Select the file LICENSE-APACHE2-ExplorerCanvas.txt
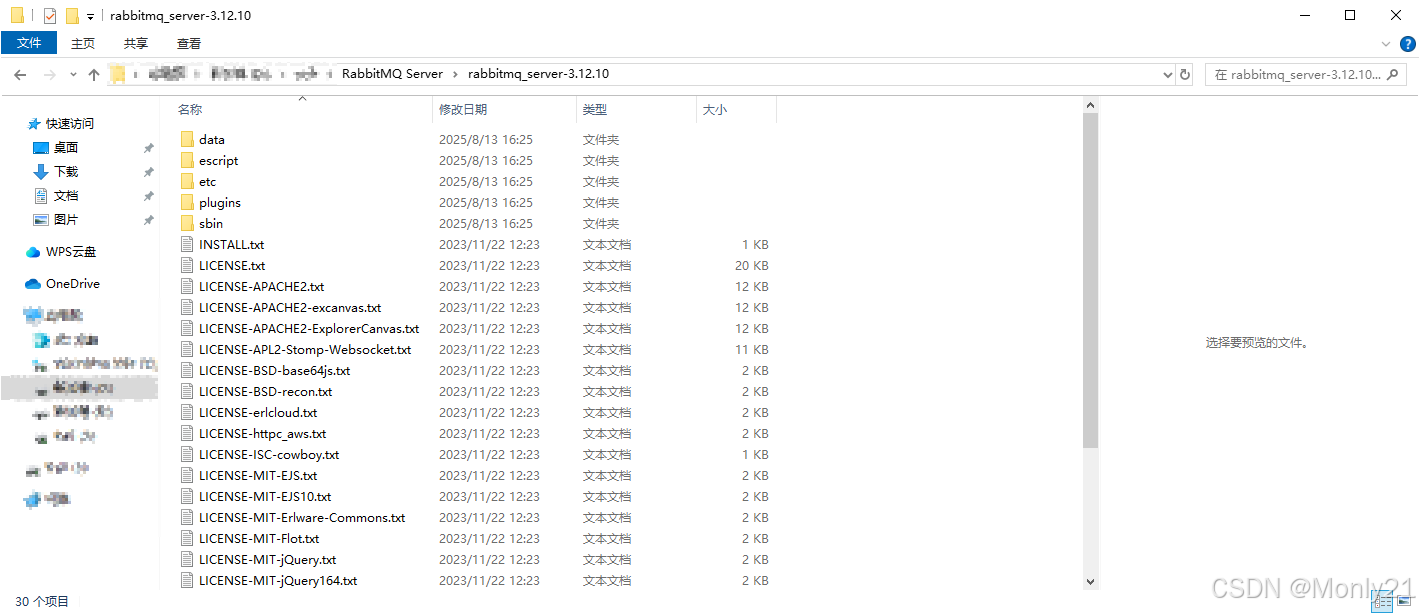 point(309,328)
